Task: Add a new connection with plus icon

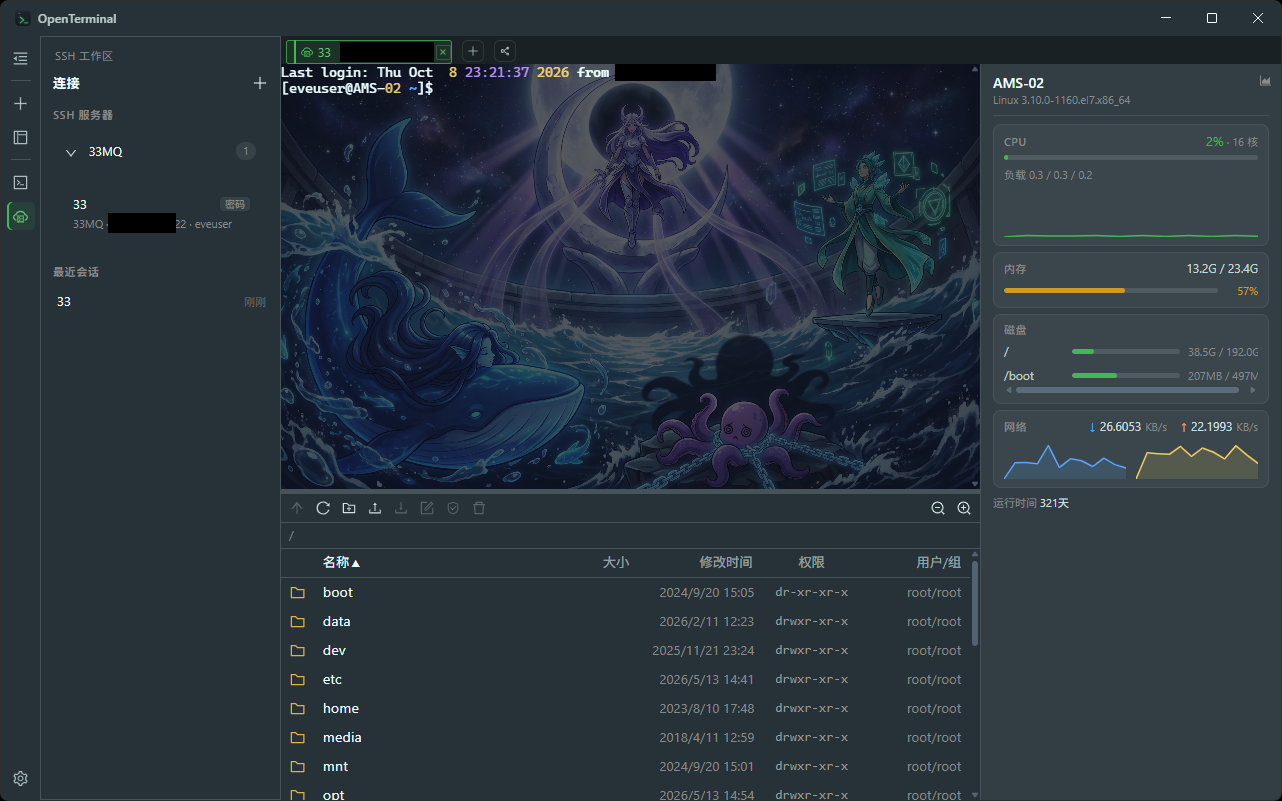Action: [x=260, y=83]
